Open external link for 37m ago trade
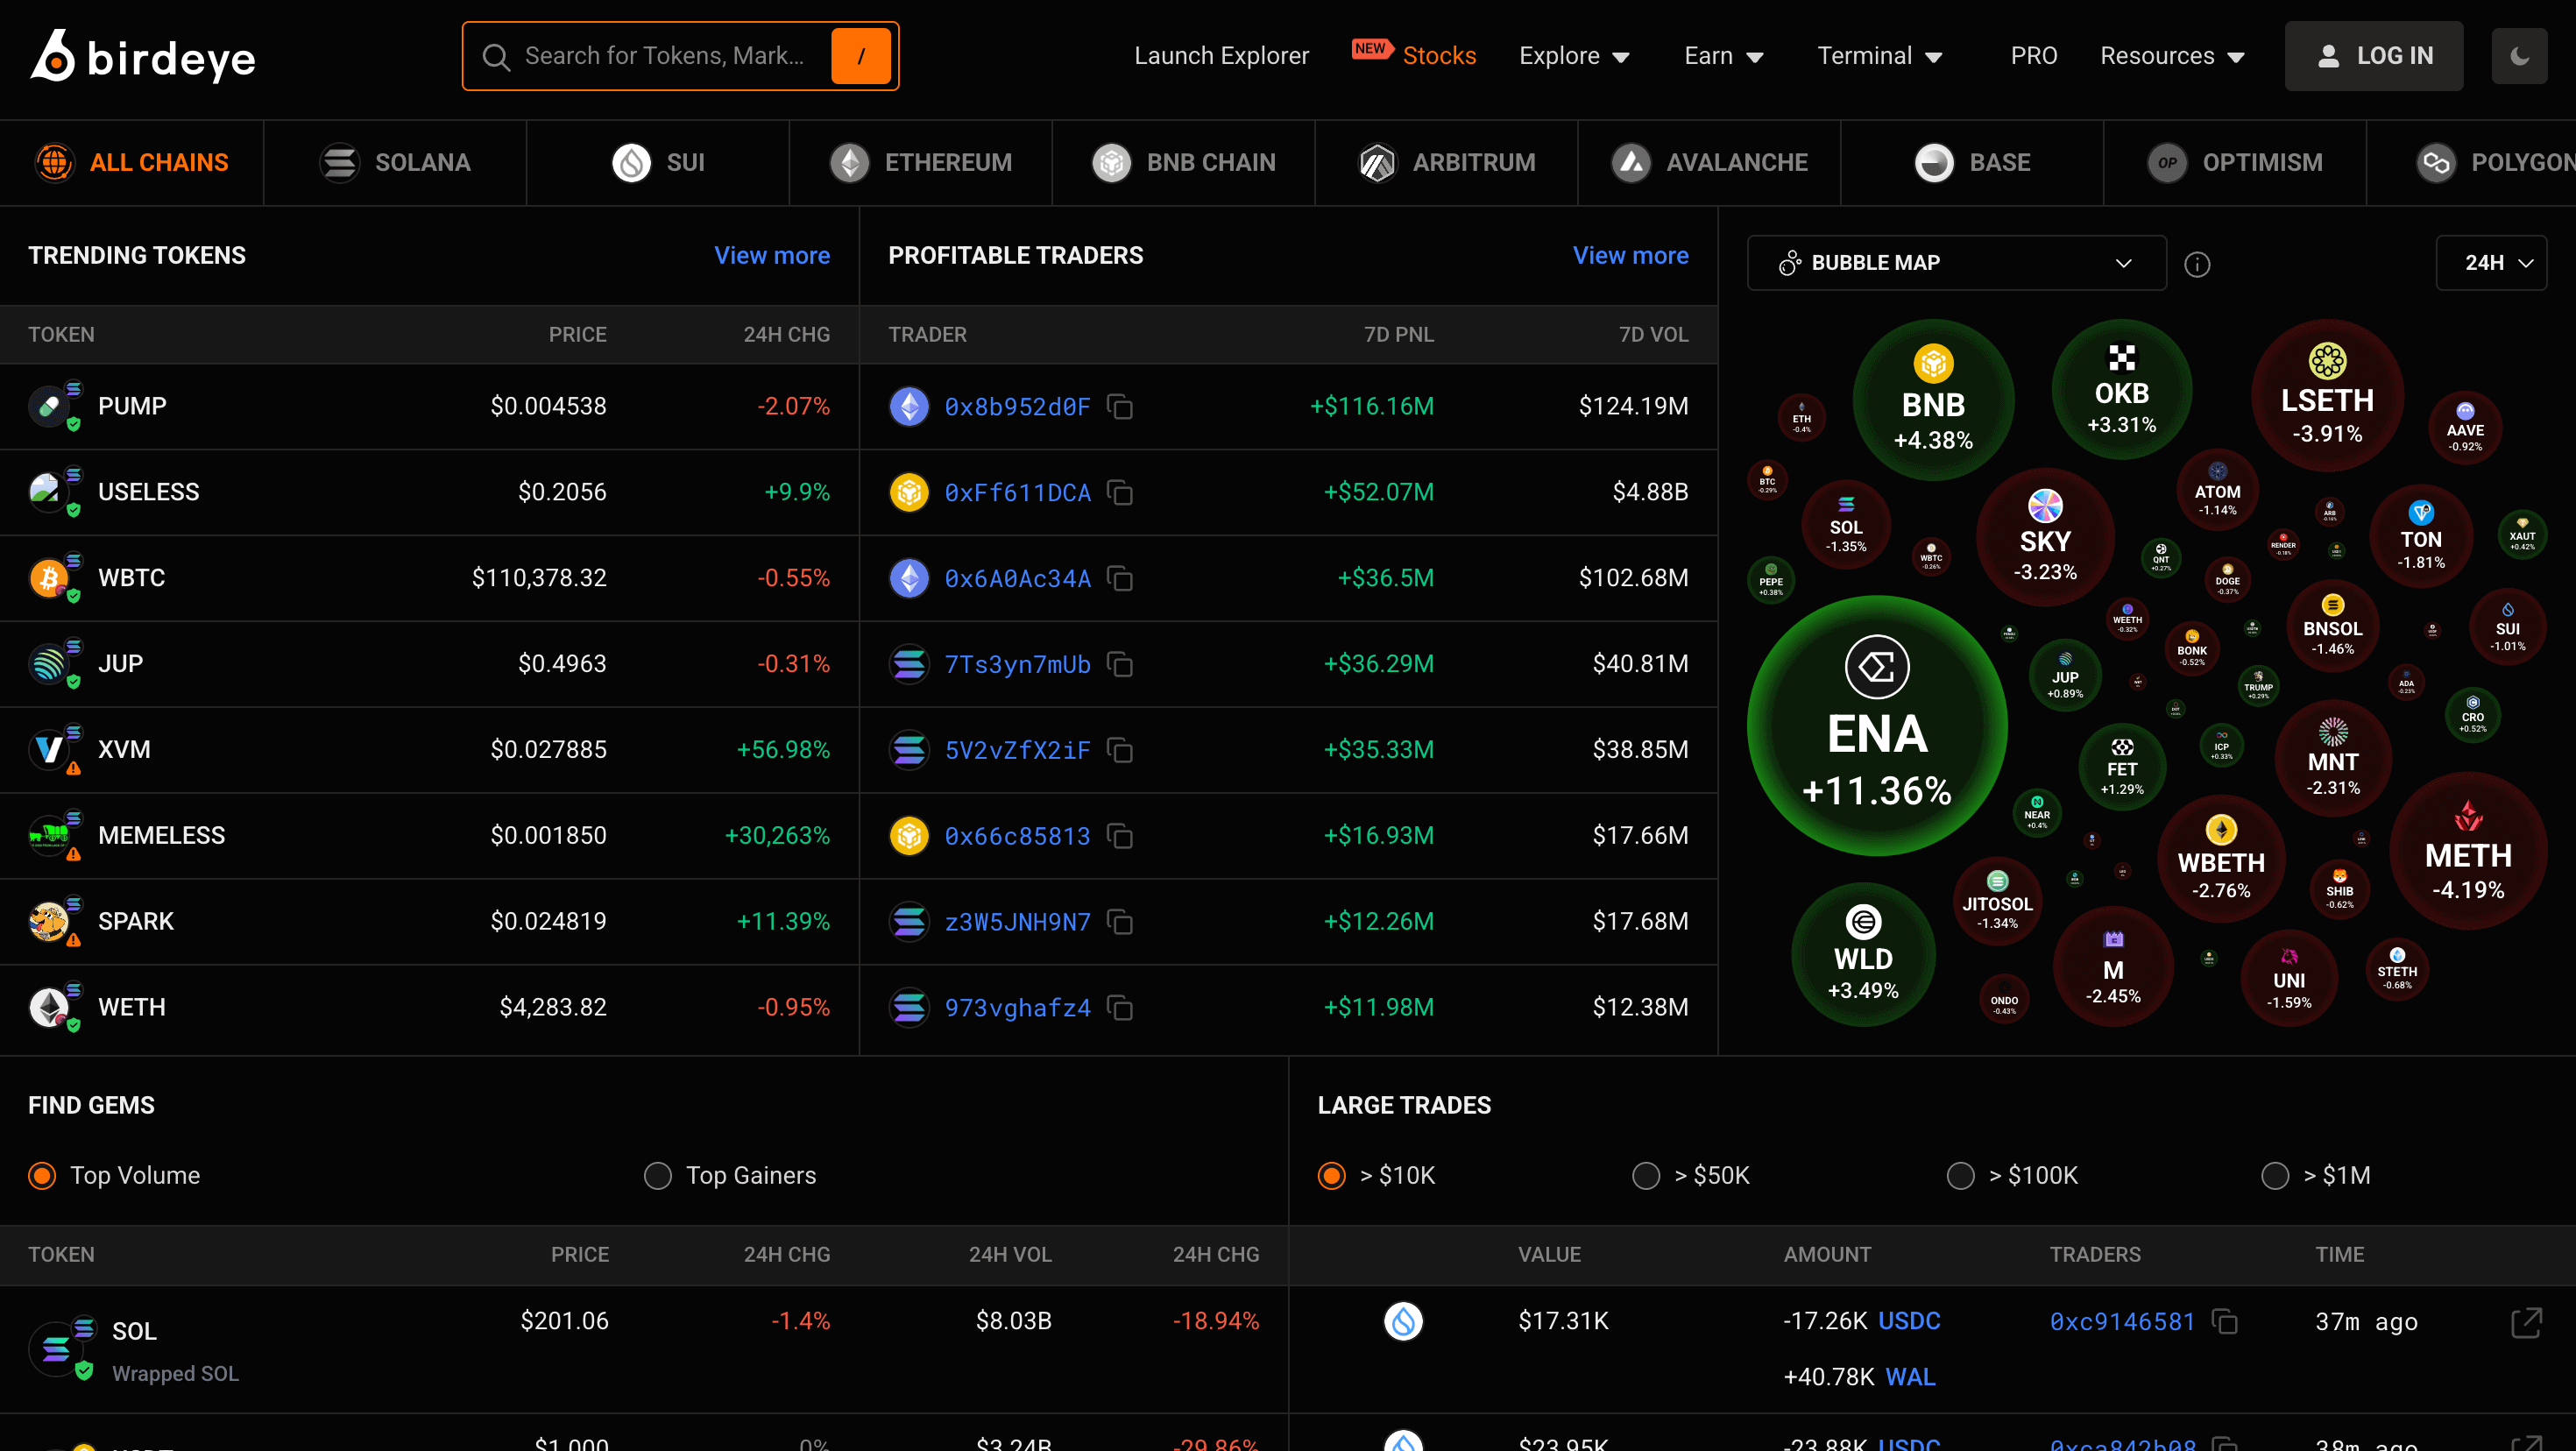 coord(2527,1322)
